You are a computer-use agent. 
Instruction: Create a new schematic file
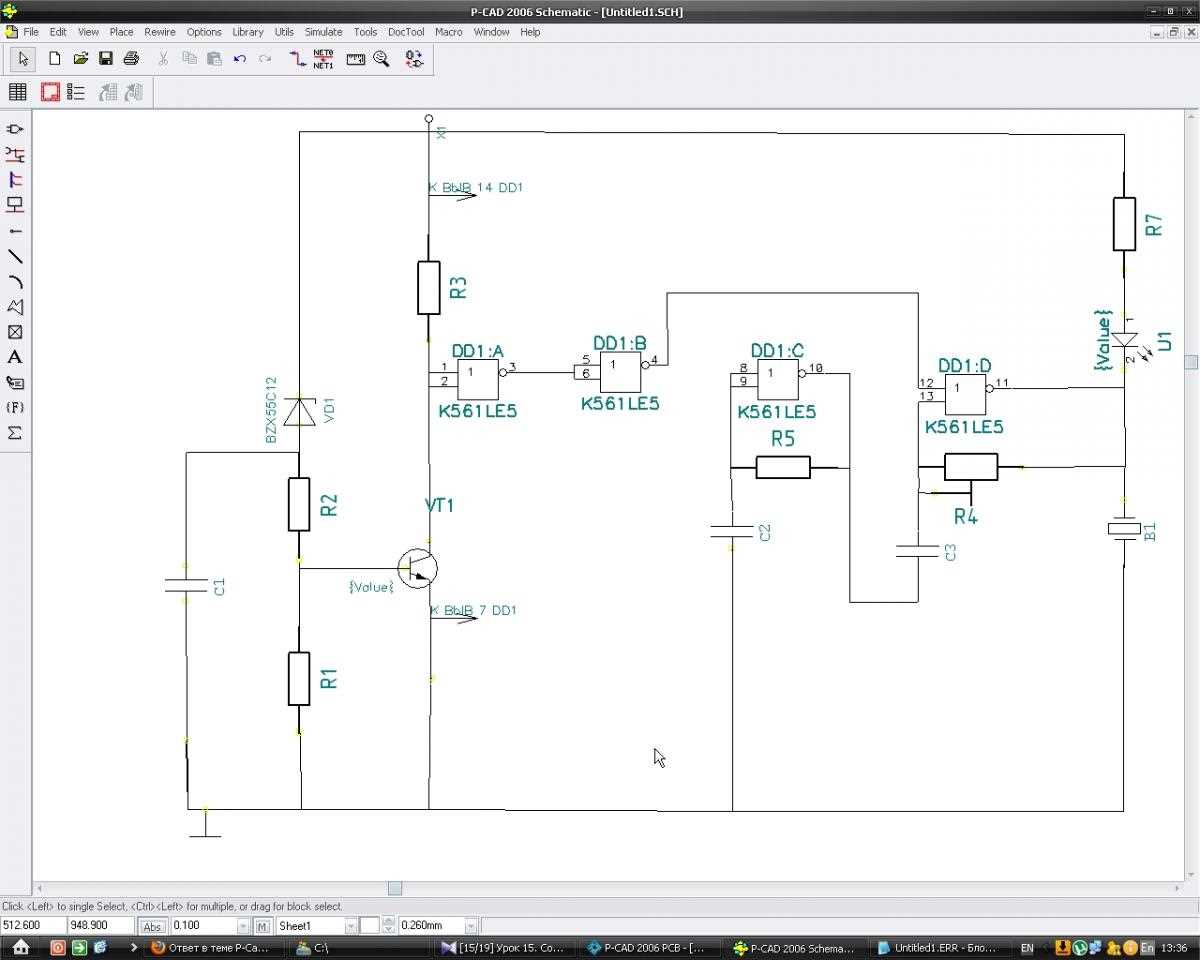55,59
